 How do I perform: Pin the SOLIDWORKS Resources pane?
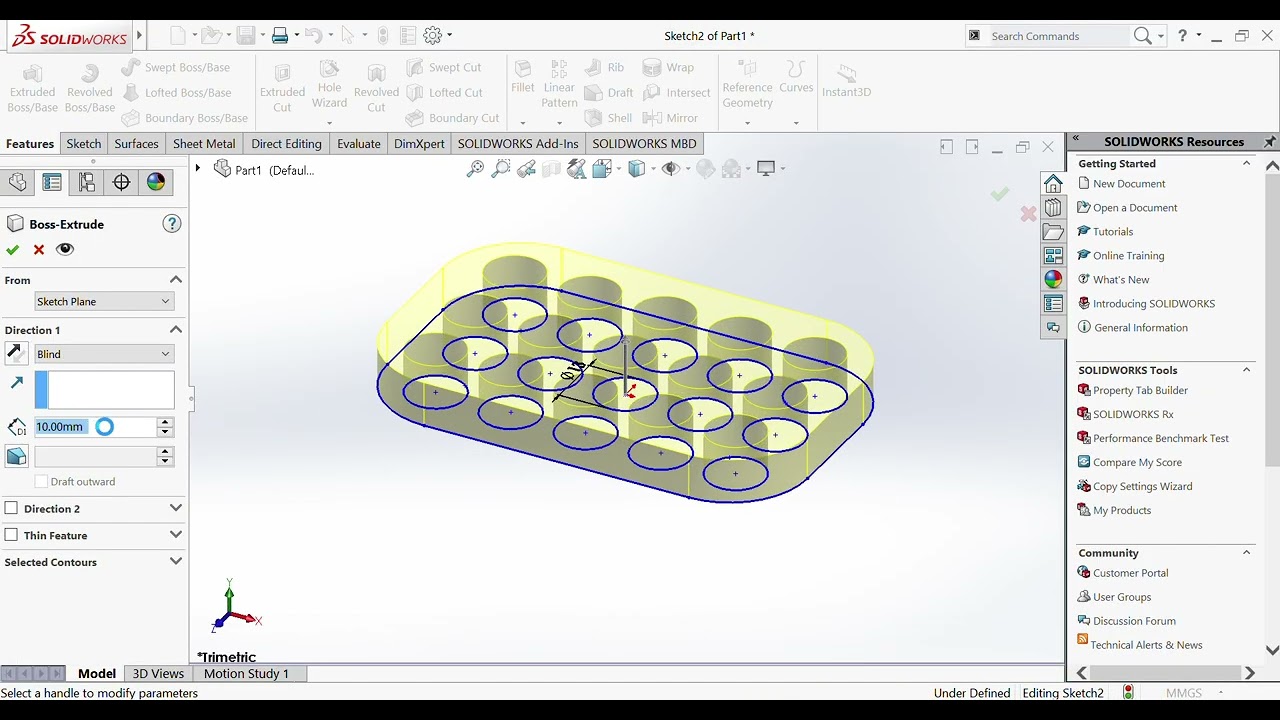[x=1270, y=141]
